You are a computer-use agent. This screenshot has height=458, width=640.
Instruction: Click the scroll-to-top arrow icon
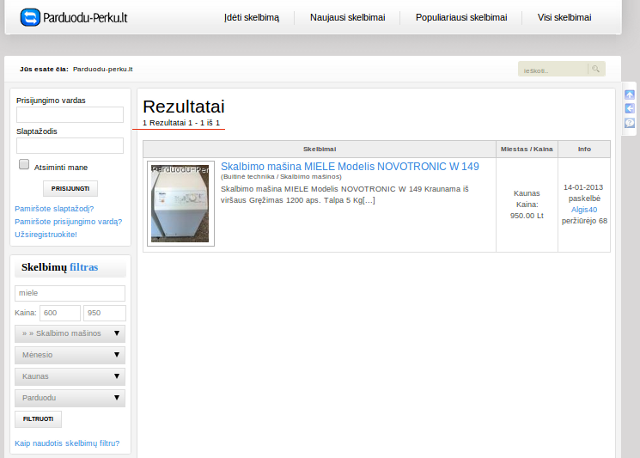[630, 95]
